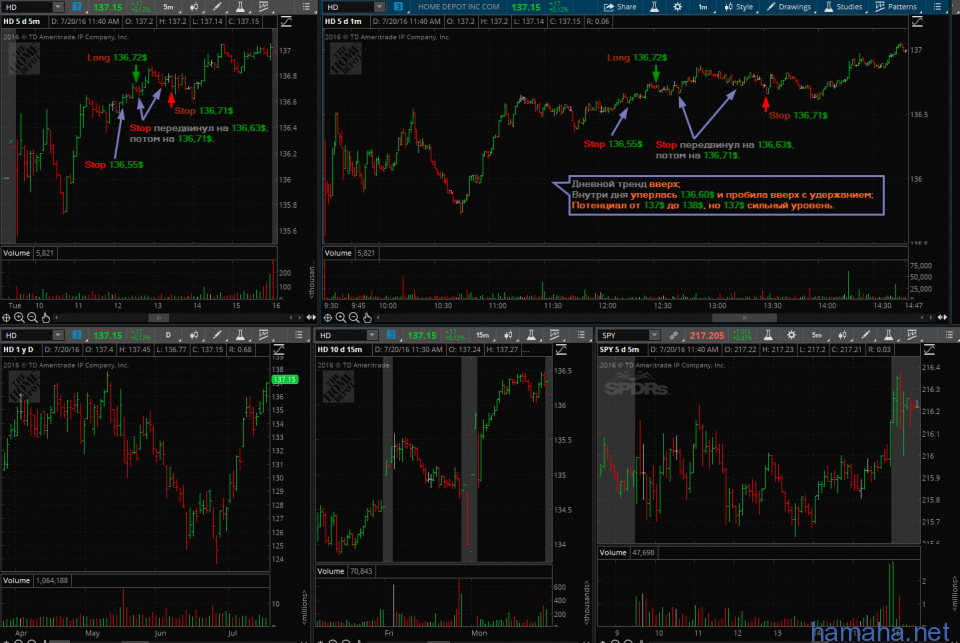Toggle price axis scale icon in SPY chart
Image resolution: width=960 pixels, height=643 pixels.
pyautogui.click(x=929, y=350)
